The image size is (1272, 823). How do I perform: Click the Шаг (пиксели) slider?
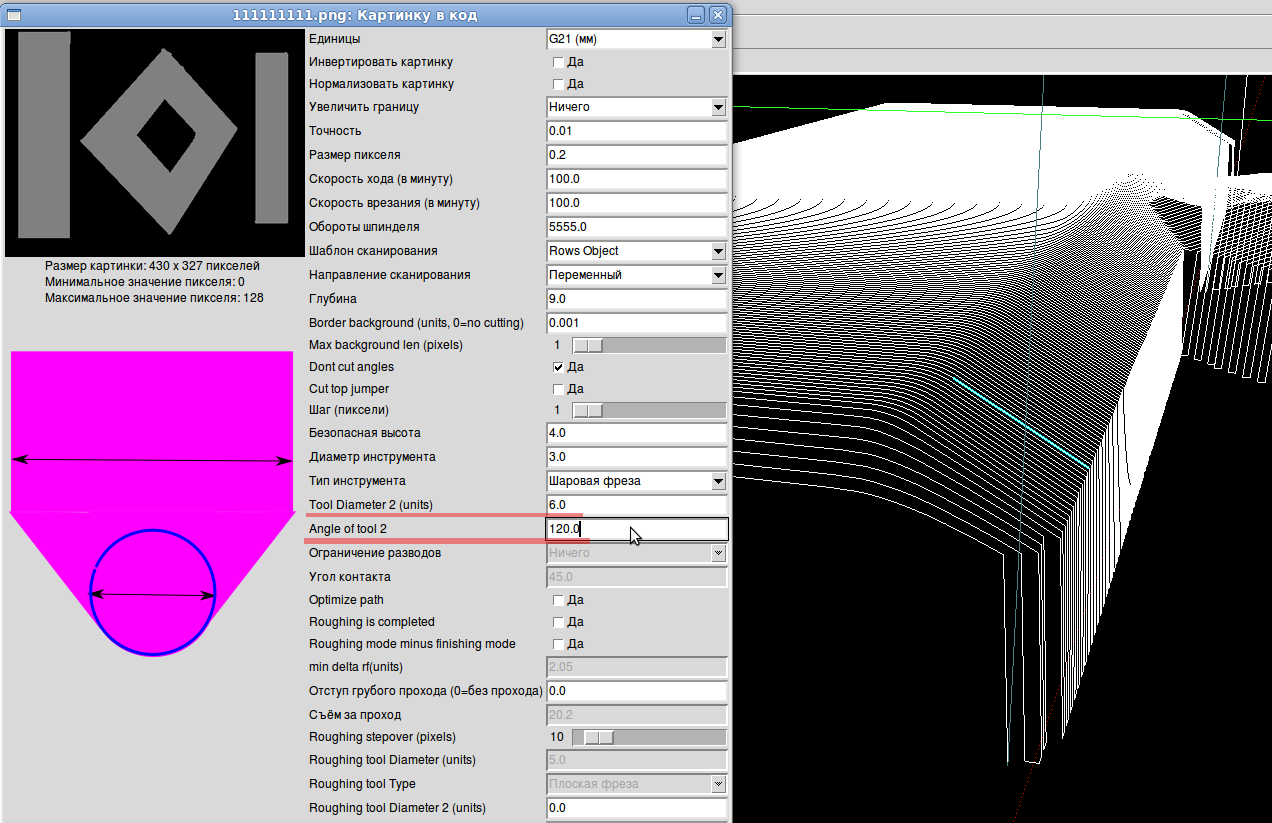tap(648, 410)
